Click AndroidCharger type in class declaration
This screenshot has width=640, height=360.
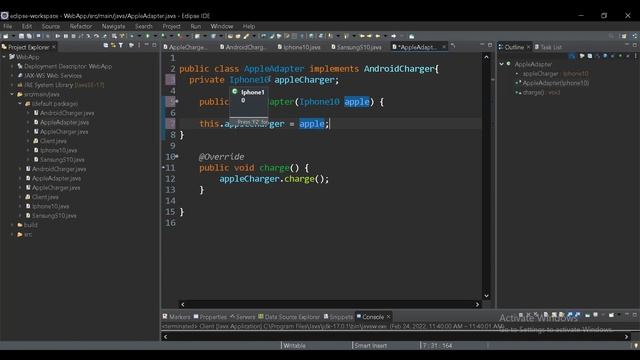399,69
